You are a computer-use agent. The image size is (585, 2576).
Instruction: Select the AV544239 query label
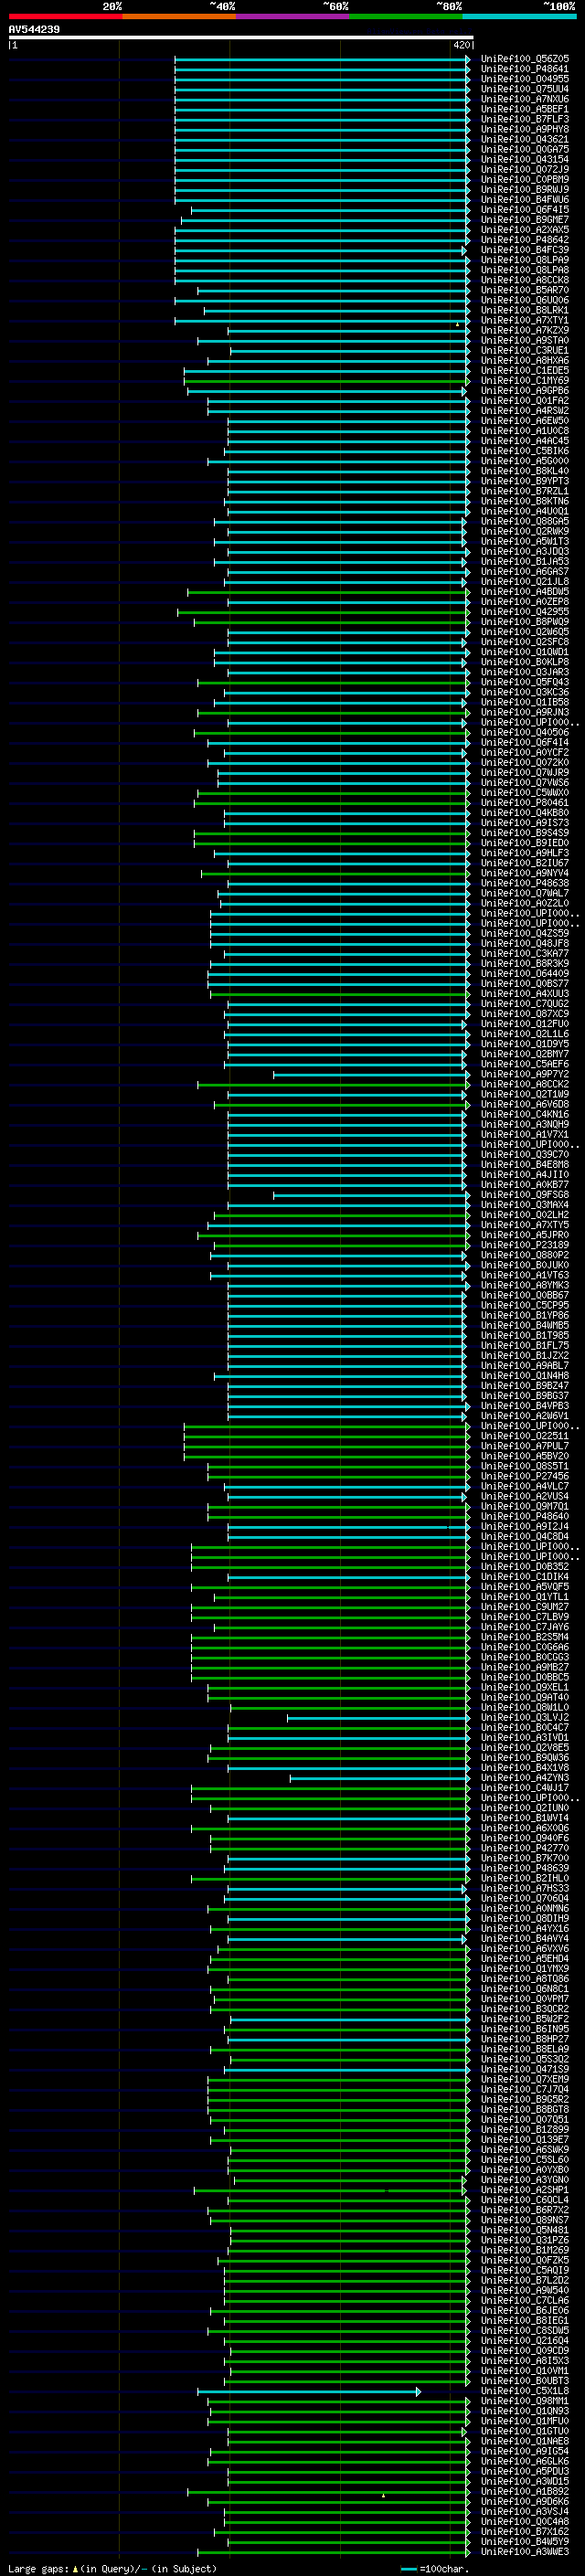tap(34, 30)
